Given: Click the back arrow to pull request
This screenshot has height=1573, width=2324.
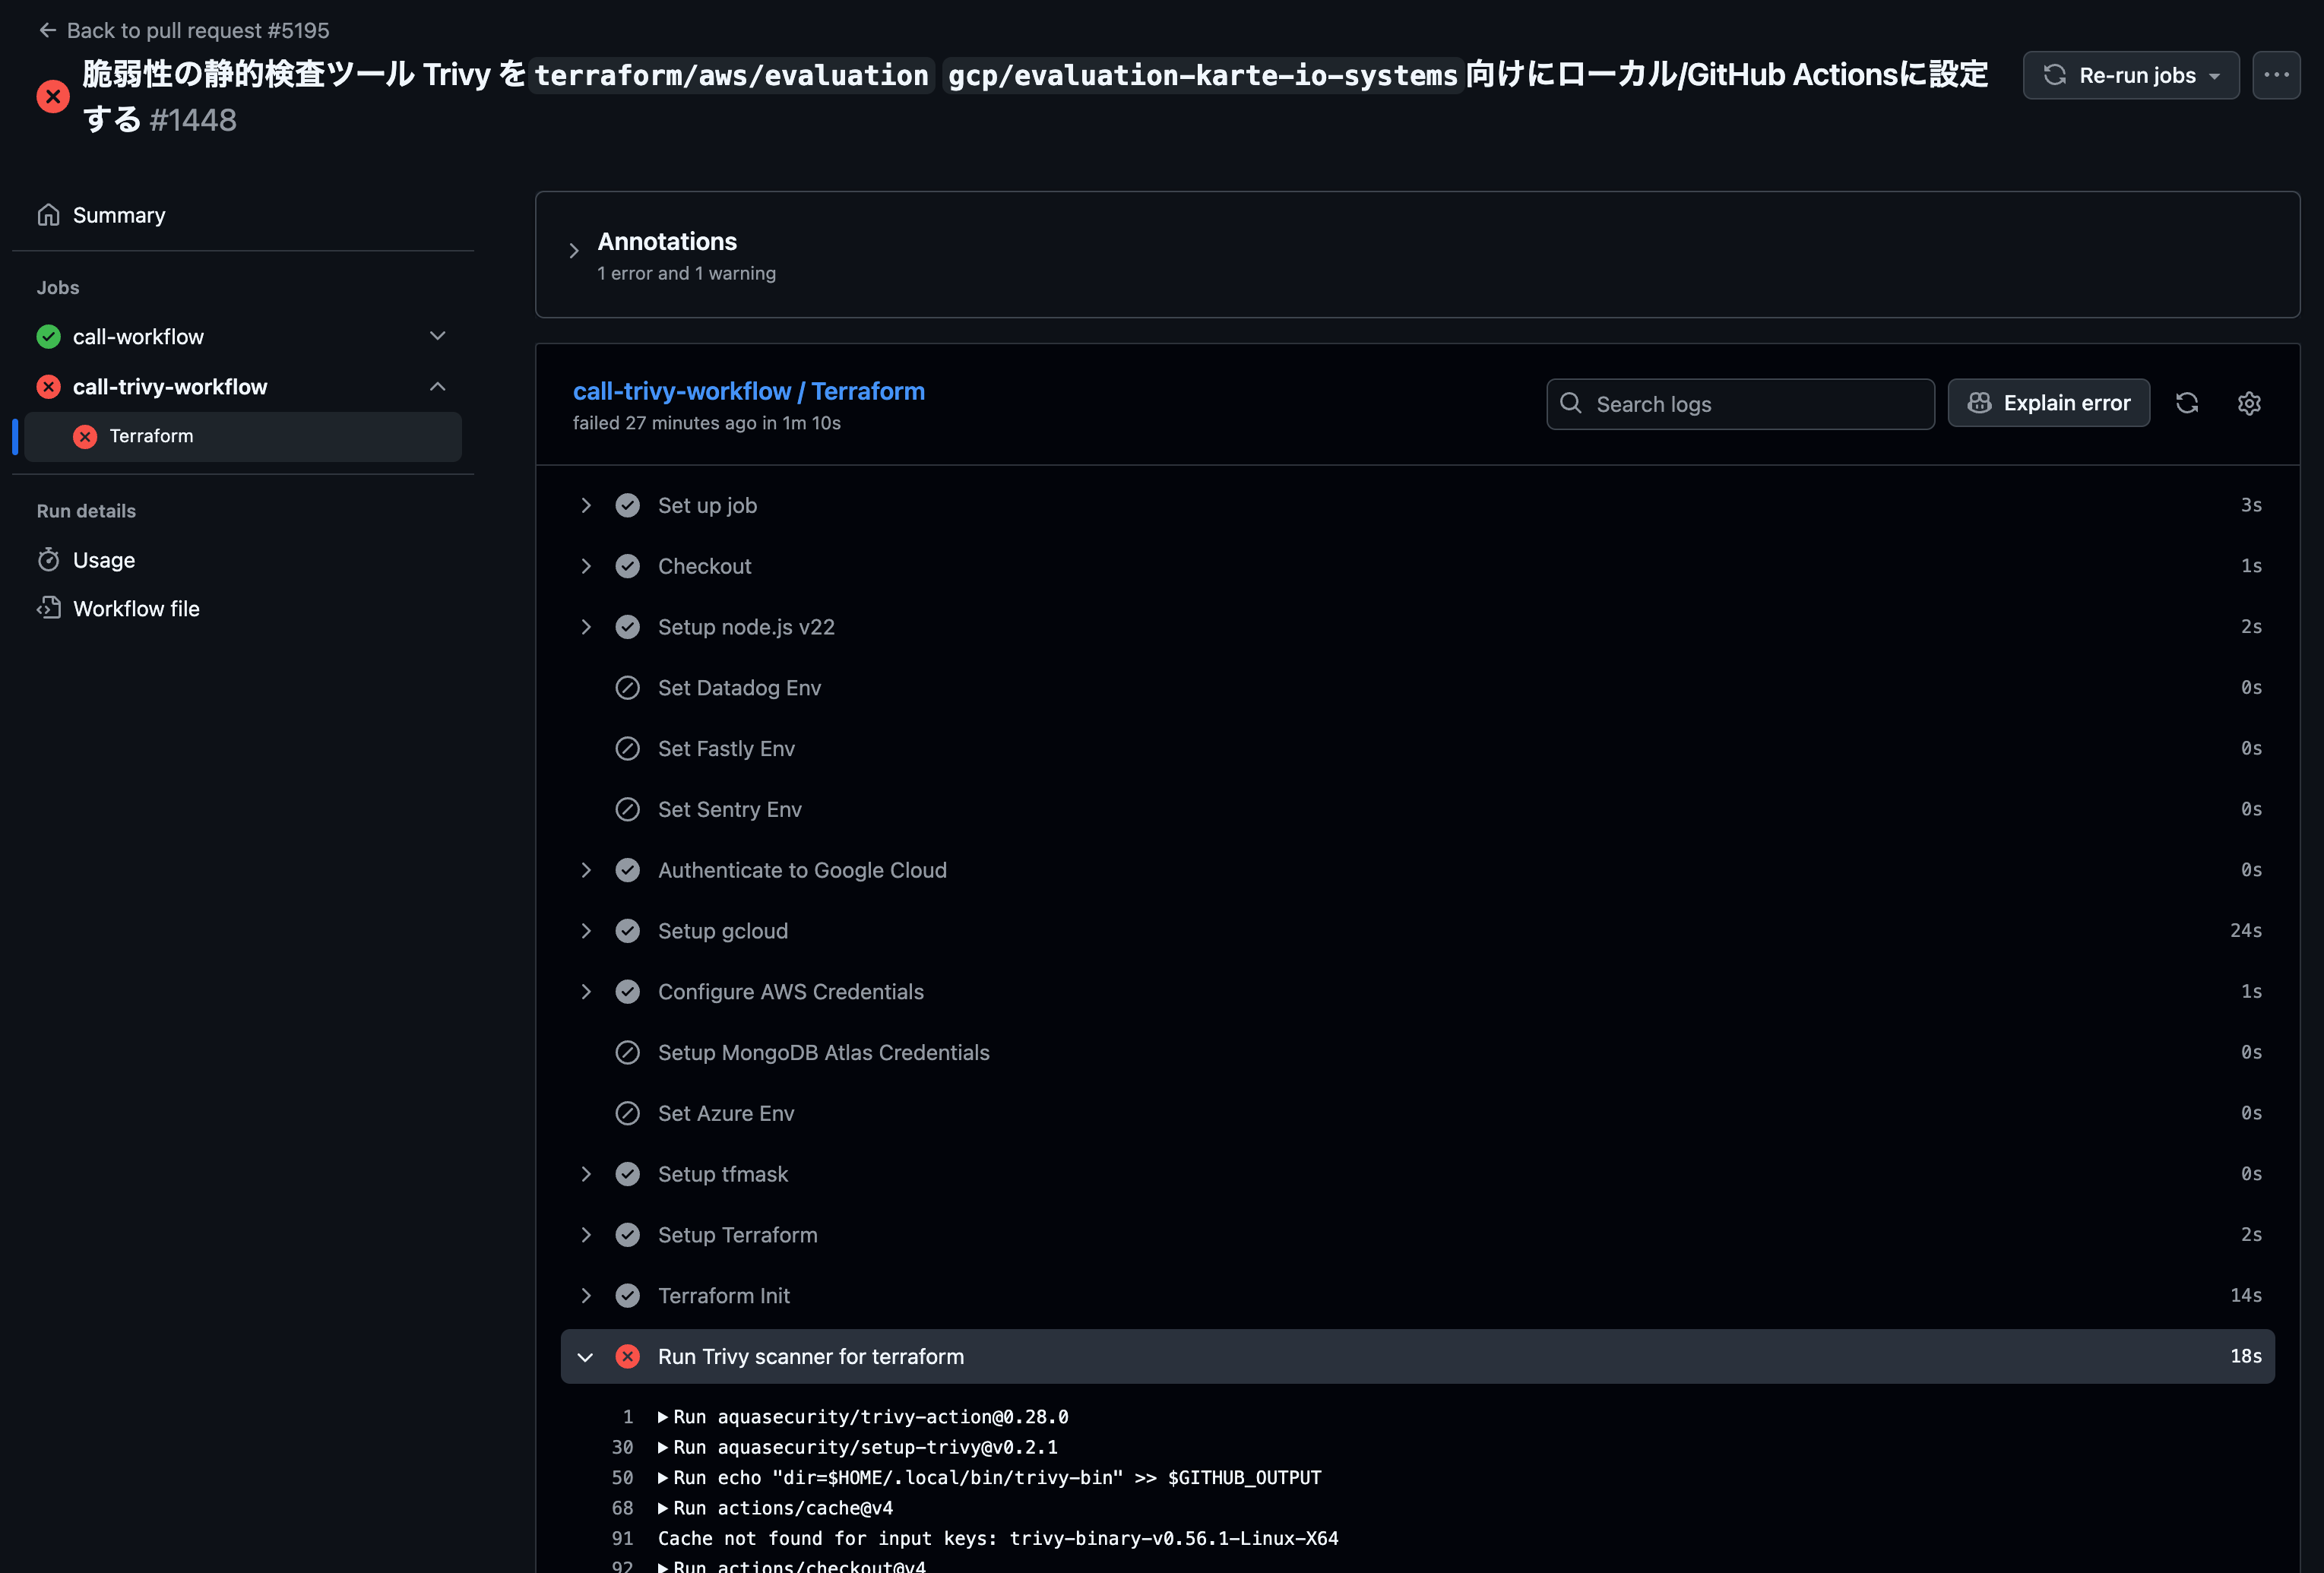Looking at the screenshot, I should click(47, 30).
